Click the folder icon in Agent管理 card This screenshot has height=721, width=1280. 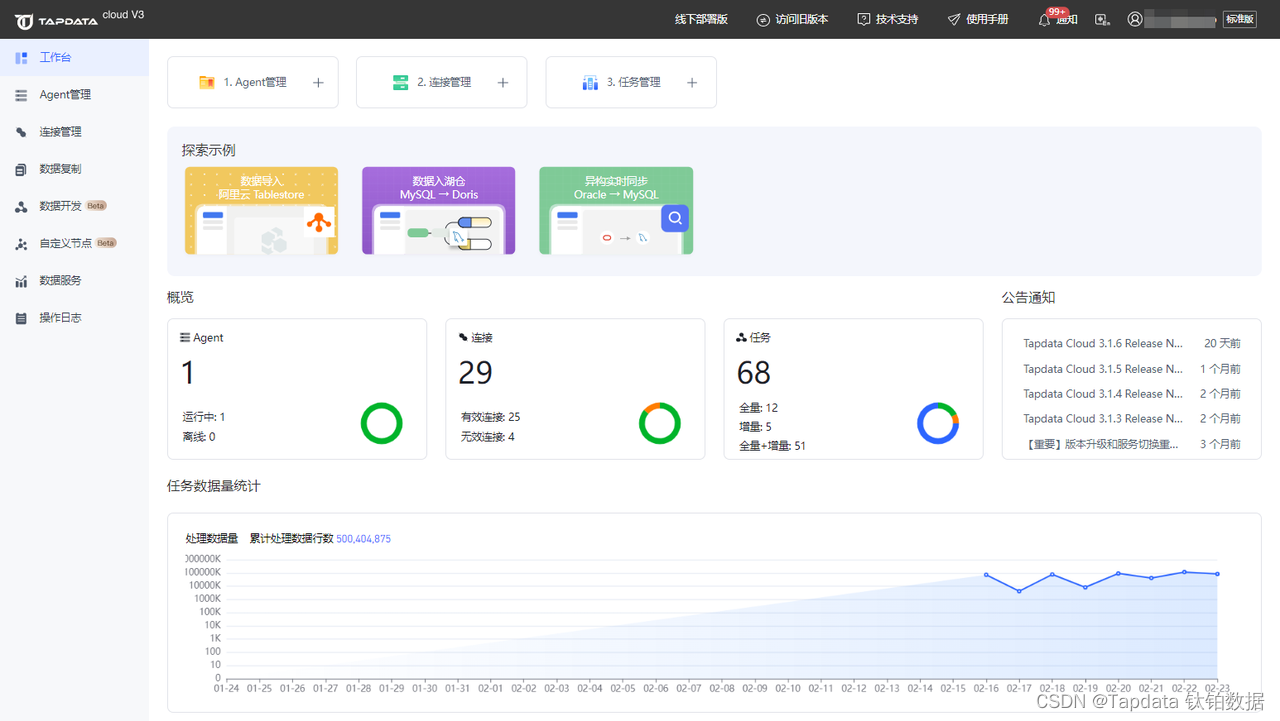[207, 82]
